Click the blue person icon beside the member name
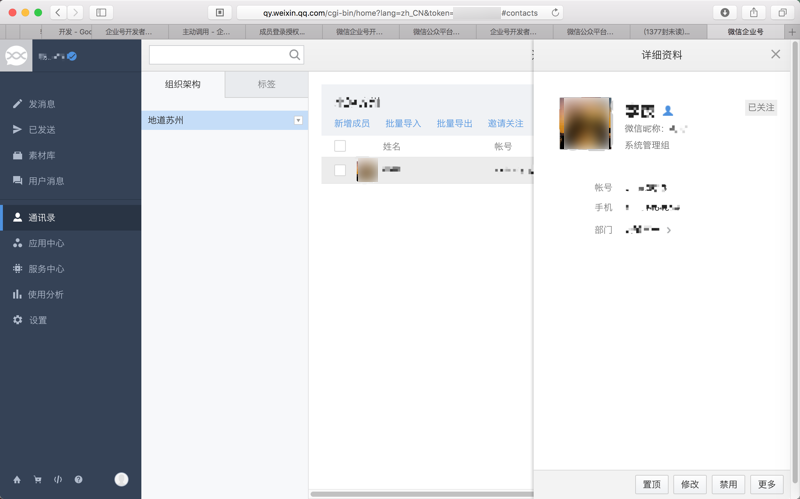 (667, 110)
